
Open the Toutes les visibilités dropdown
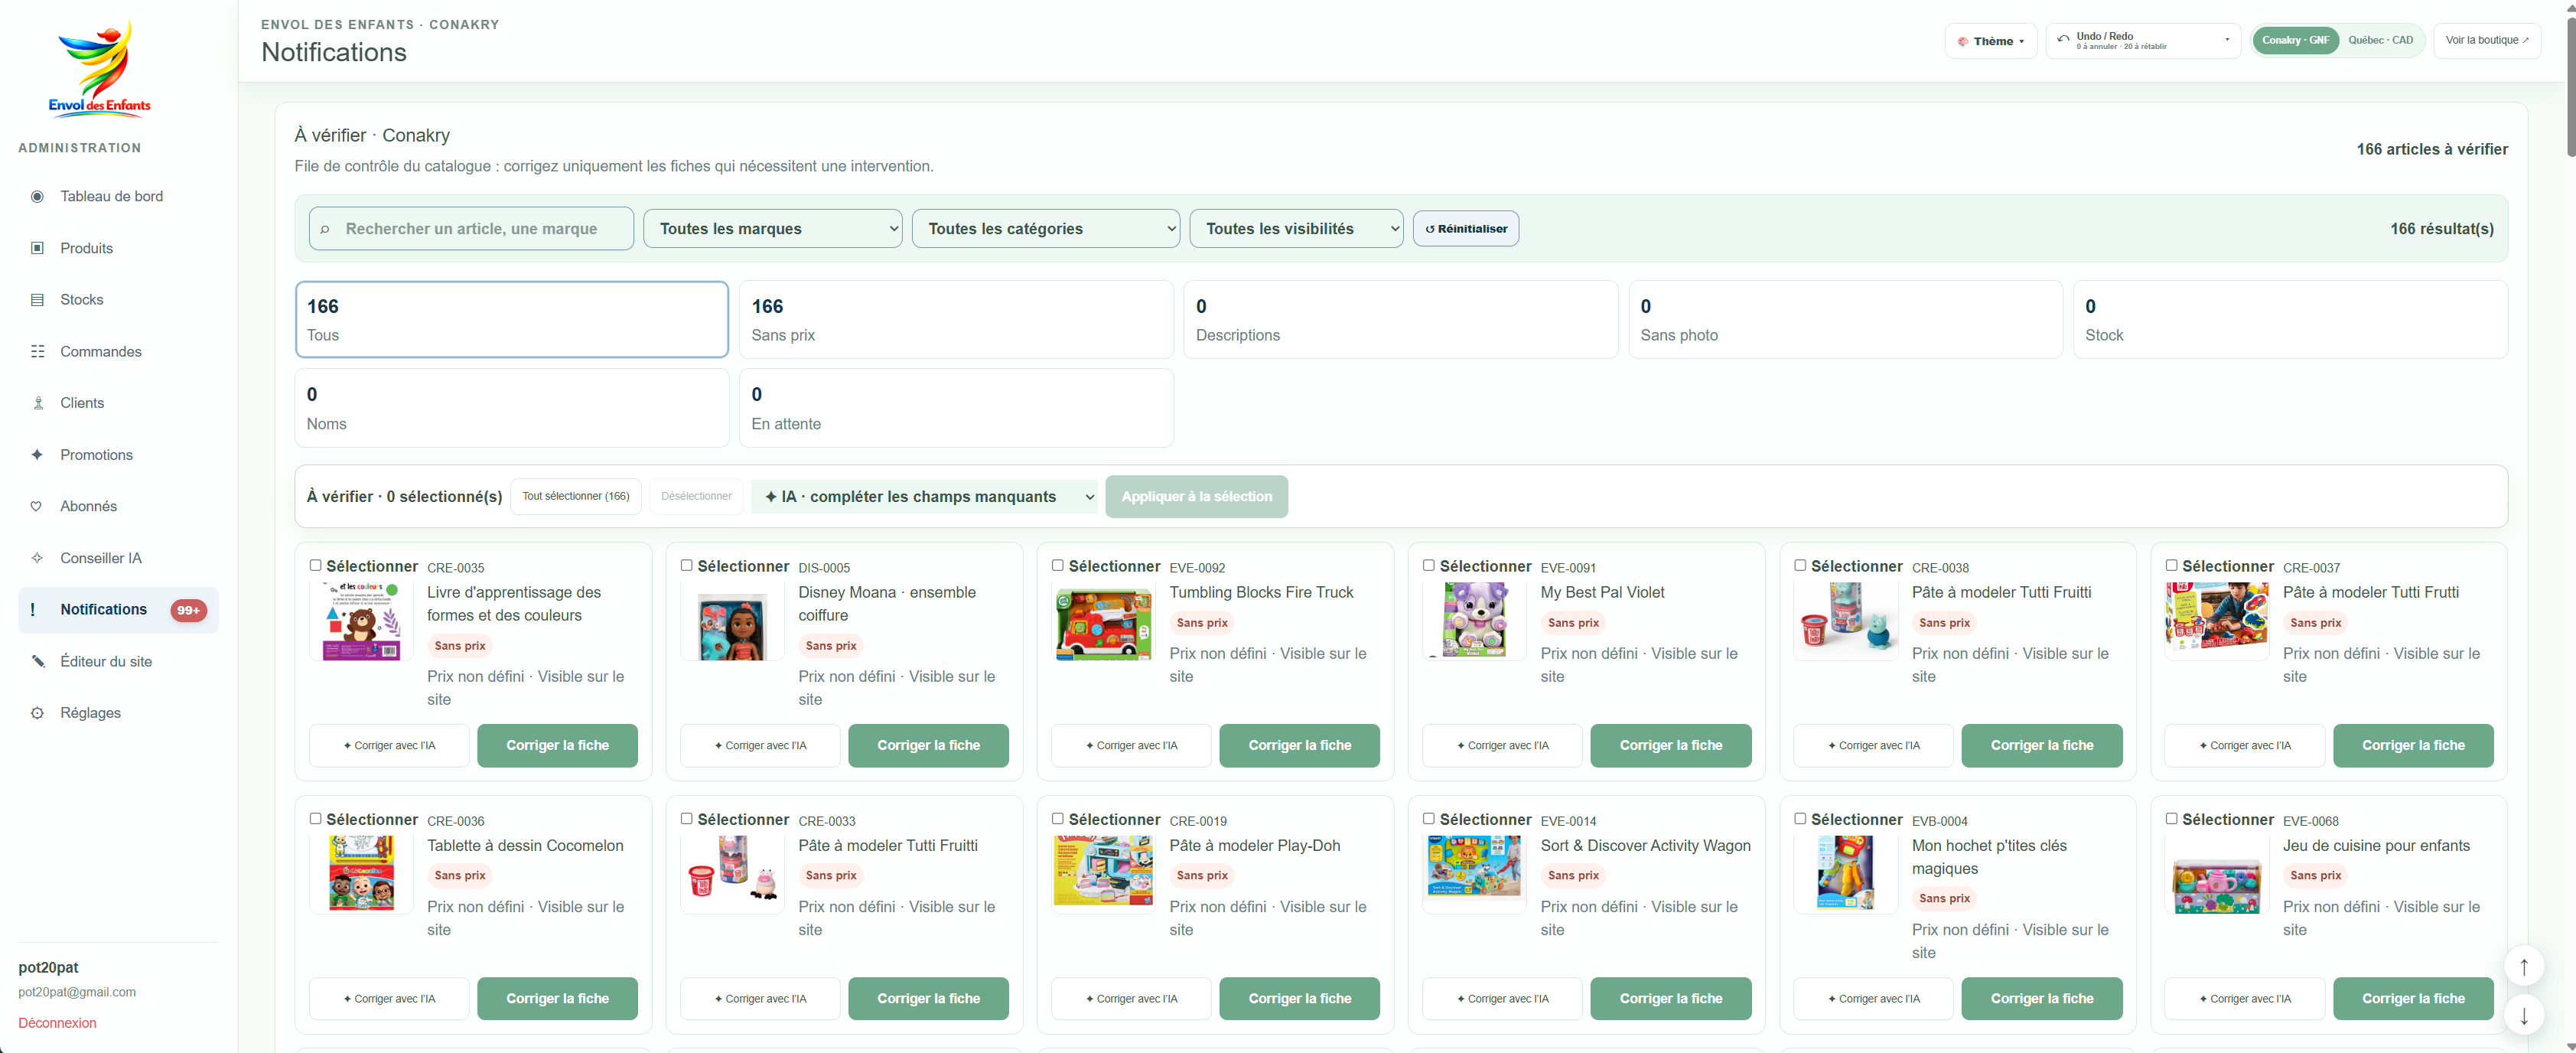click(1296, 229)
